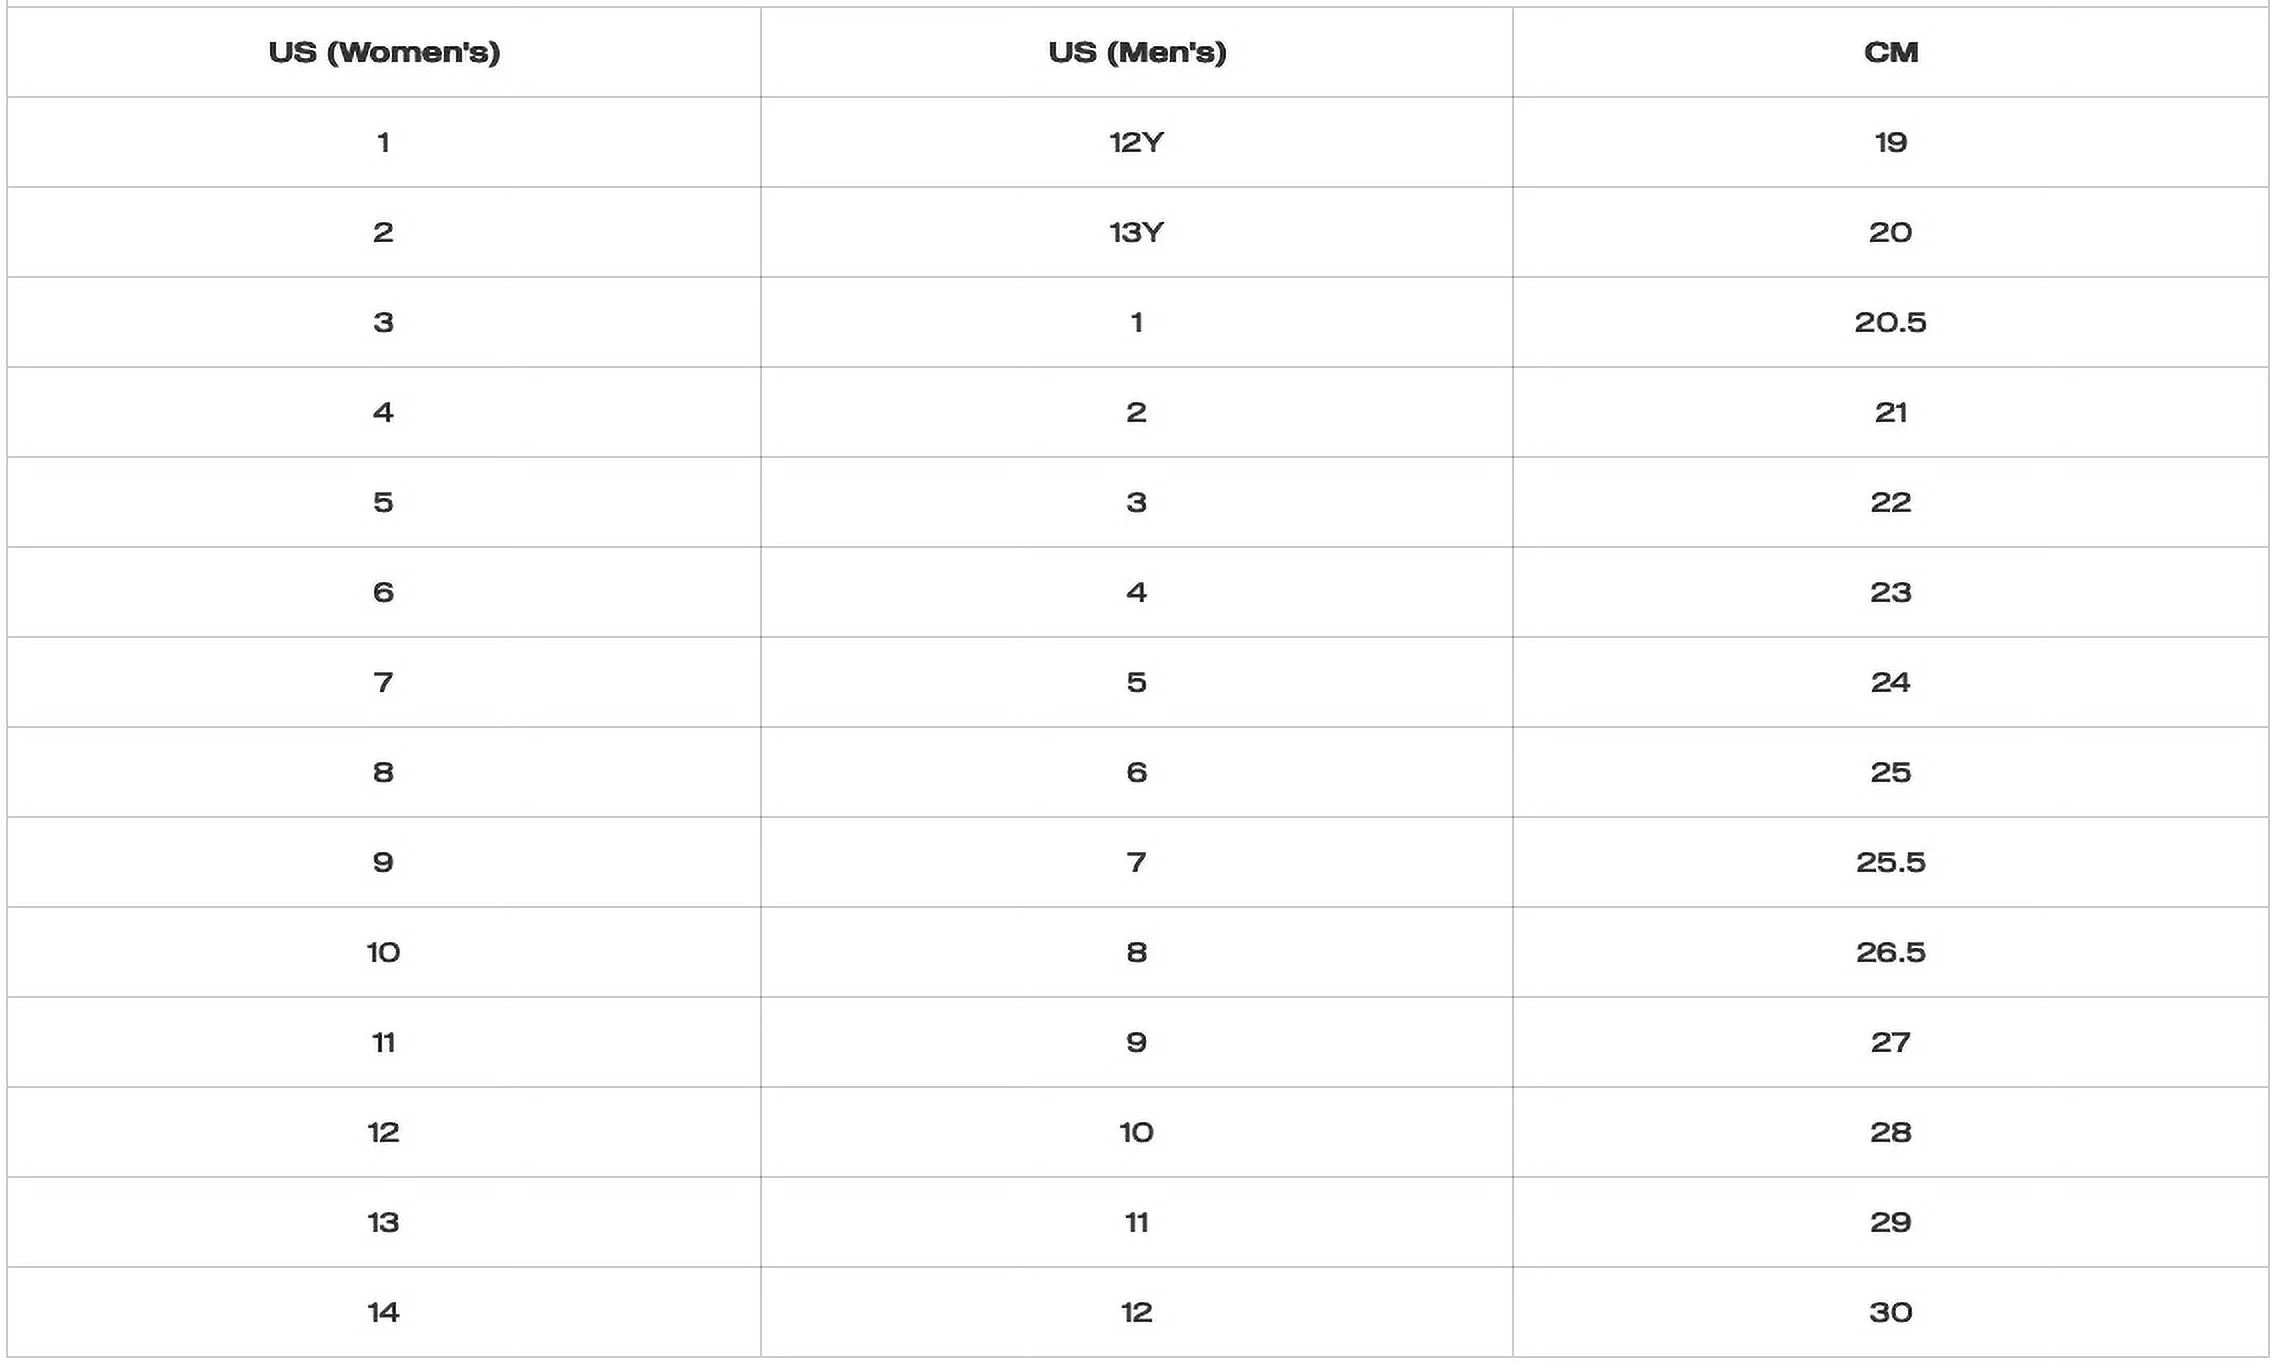The width and height of the screenshot is (2272, 1362).
Task: Click the 26.5 CM value
Action: pyautogui.click(x=1890, y=952)
